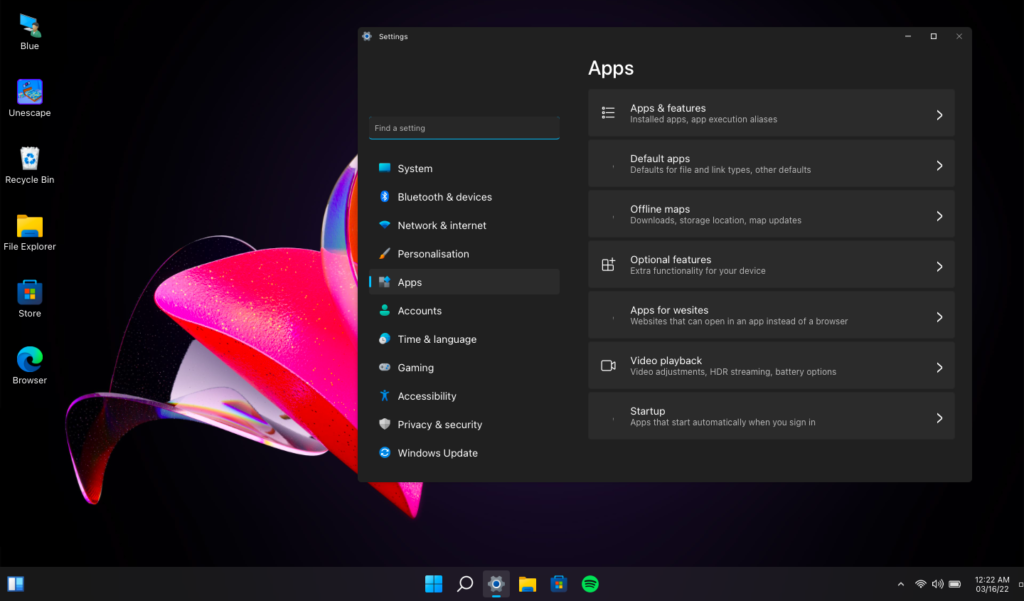Click the Optional features grid-plus icon
1024x601 pixels.
pos(608,265)
